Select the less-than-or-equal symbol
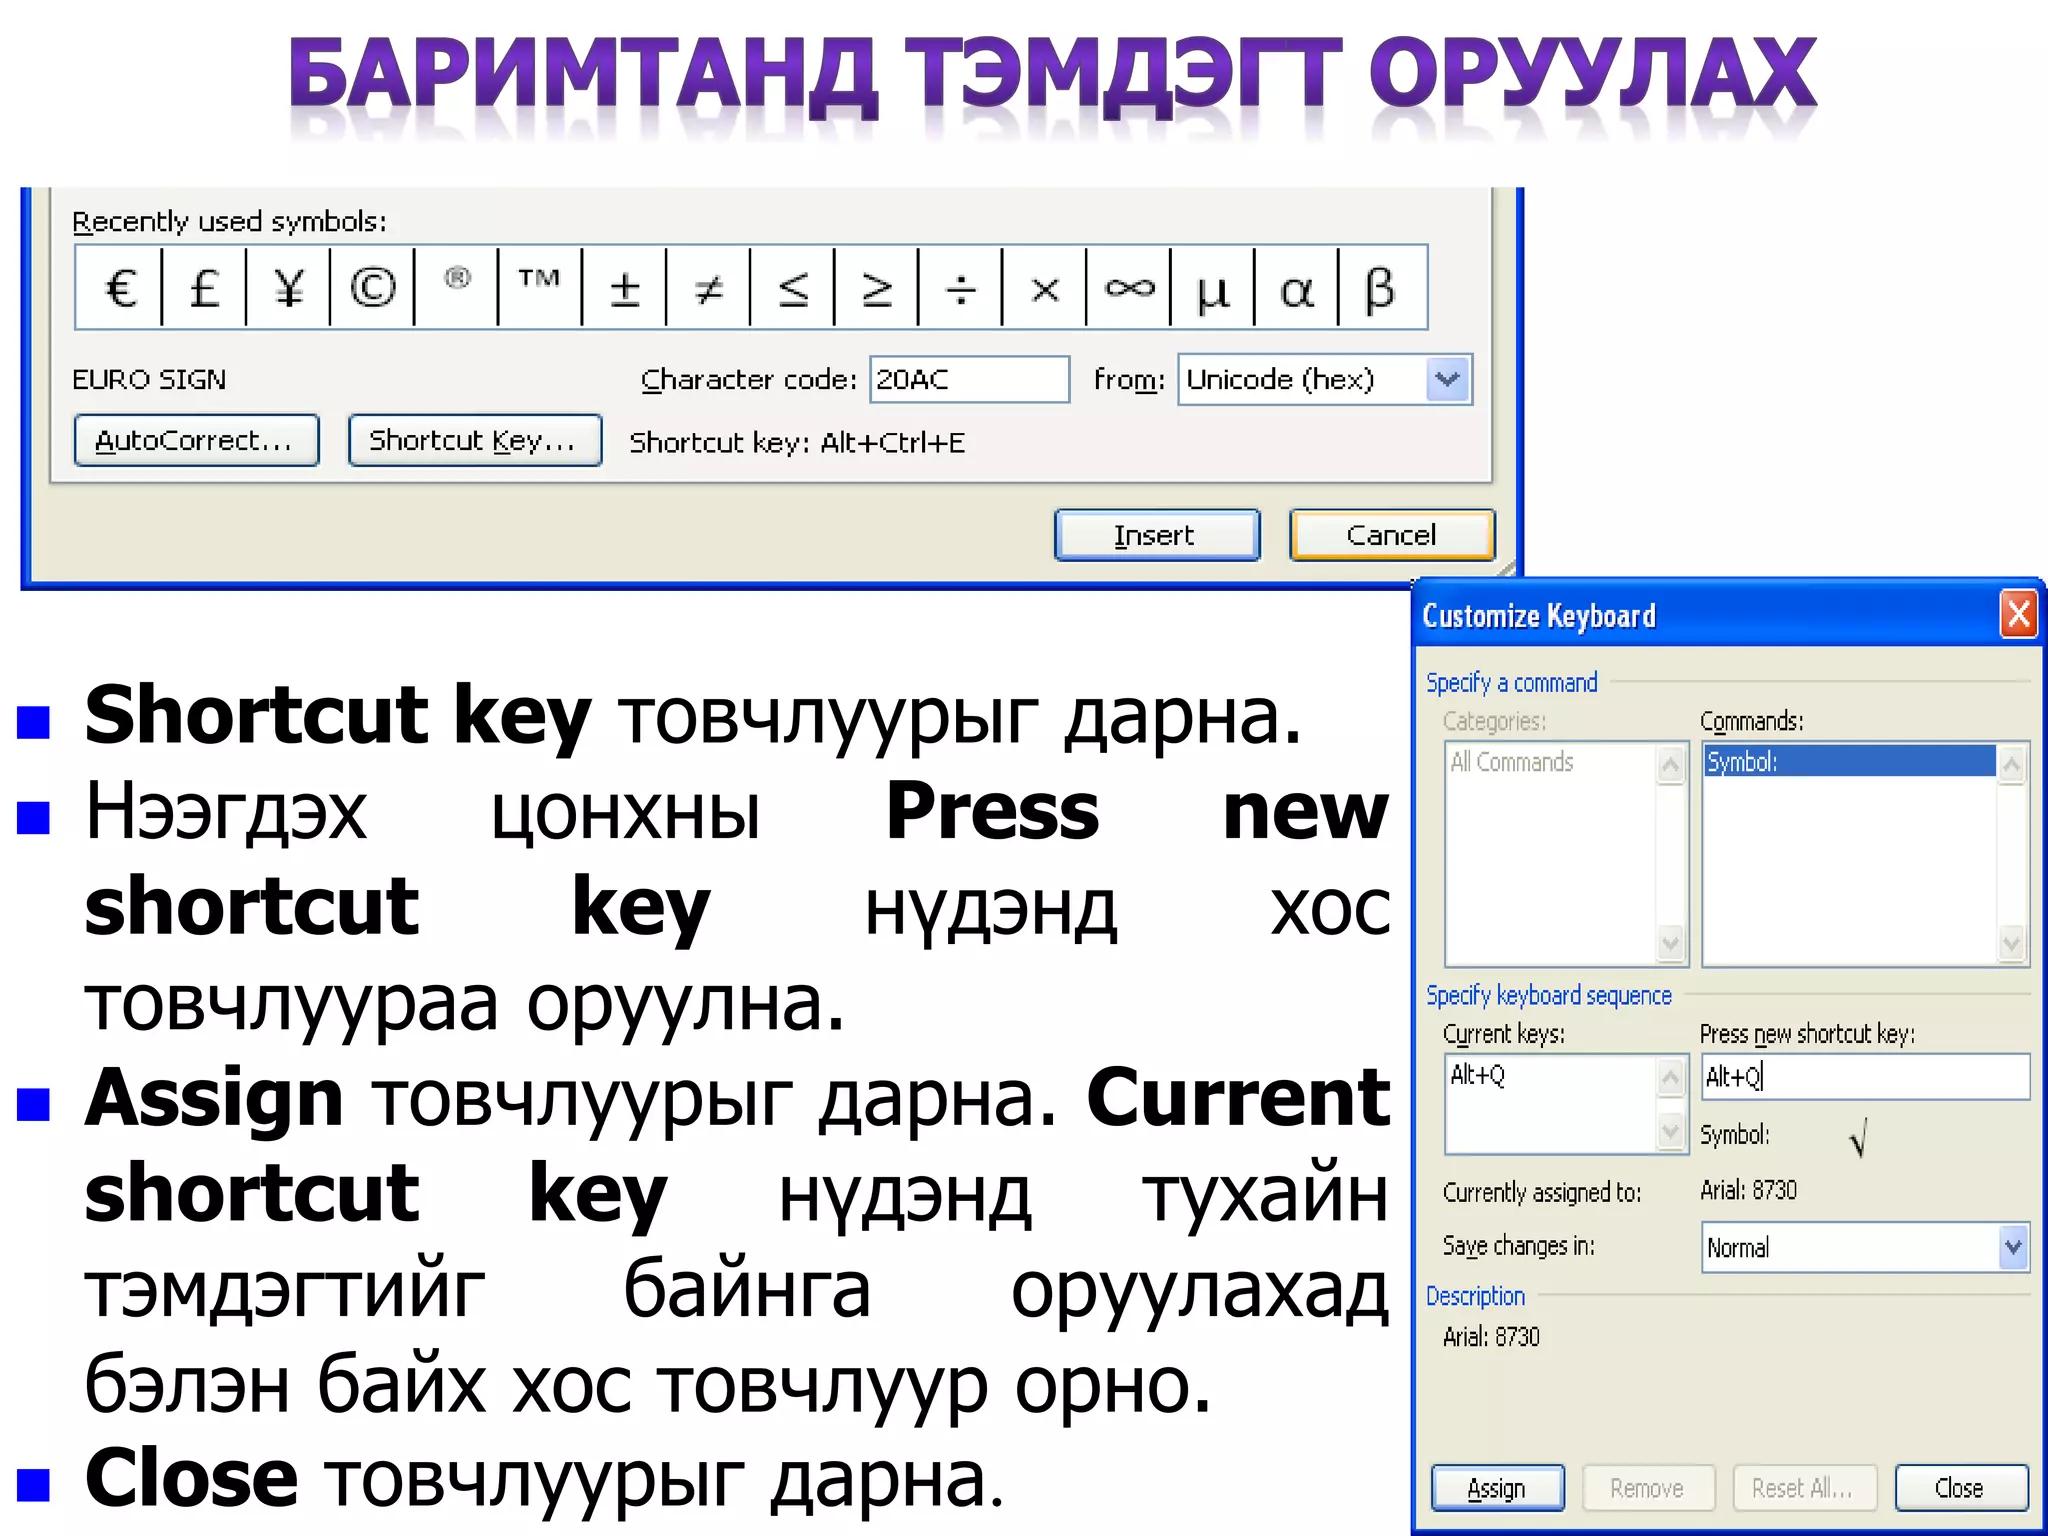Screen dimensions: 2048x1536 [x=792, y=288]
